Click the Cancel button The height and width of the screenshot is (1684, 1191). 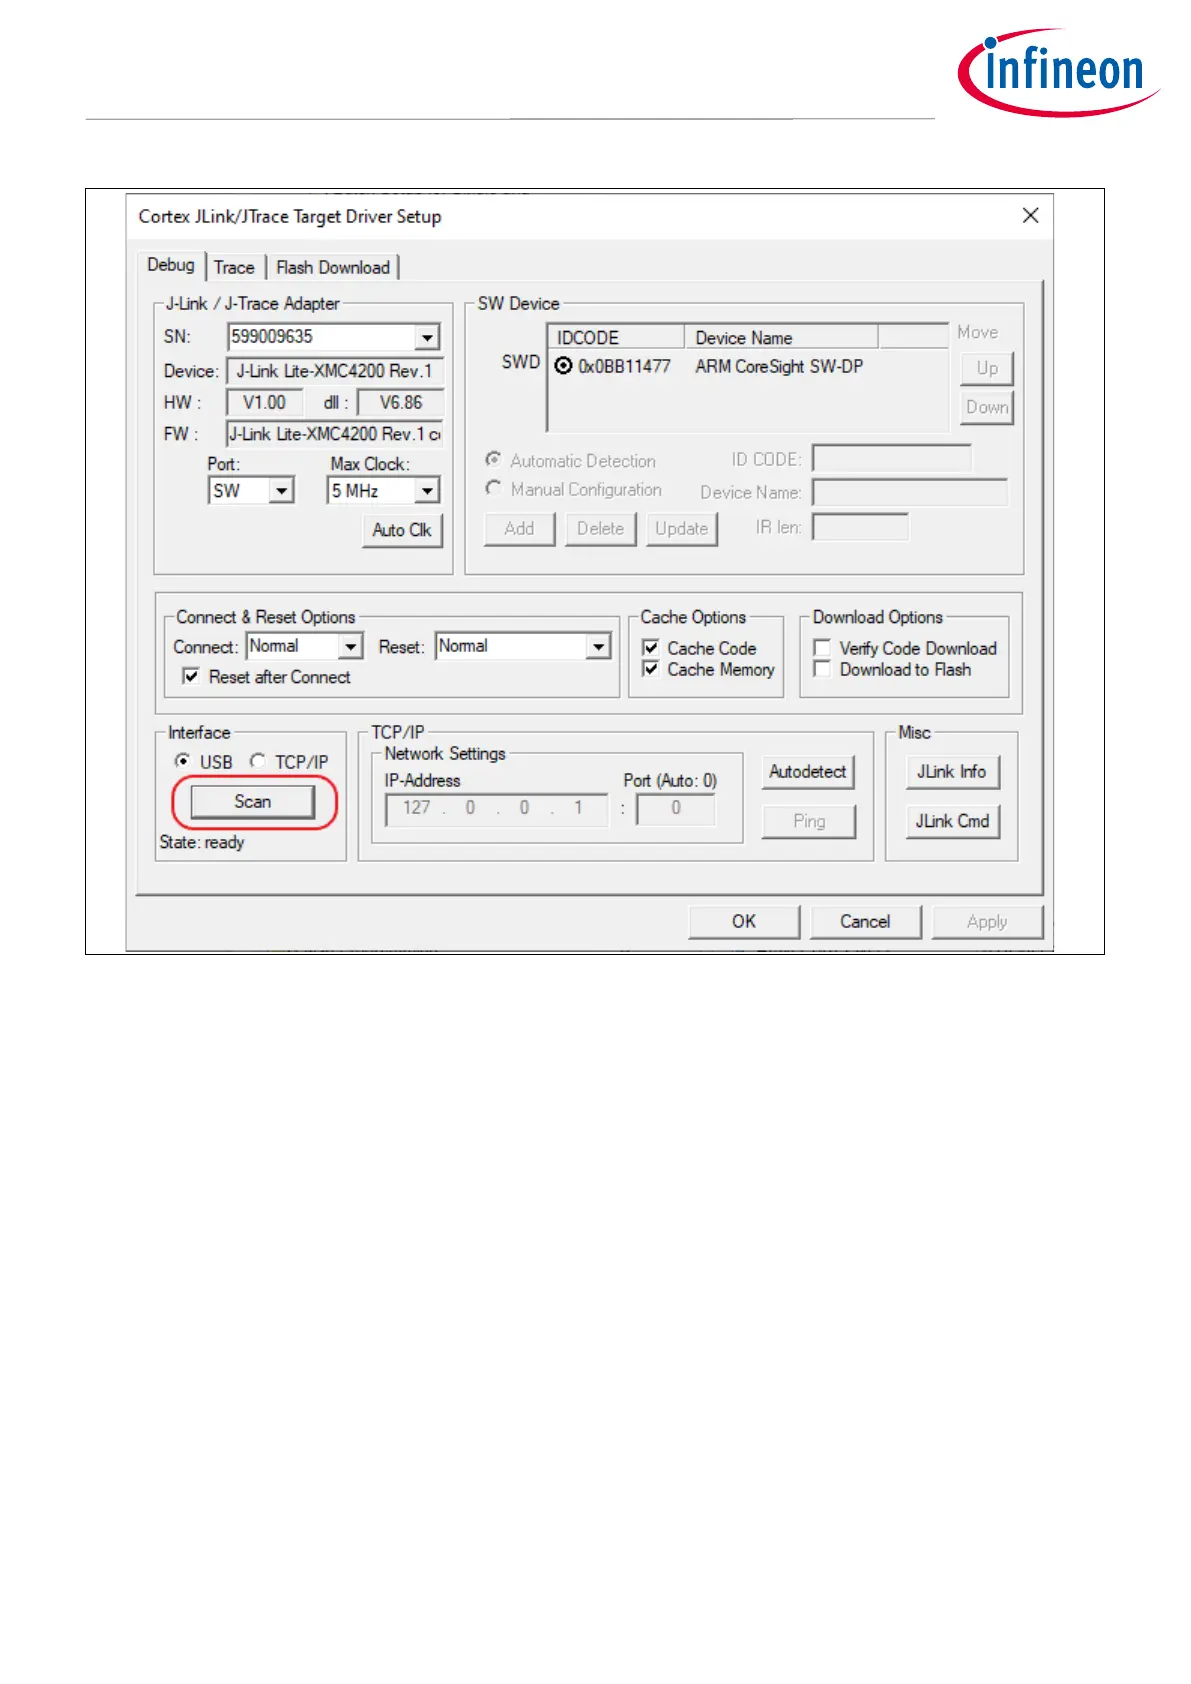[x=865, y=922]
